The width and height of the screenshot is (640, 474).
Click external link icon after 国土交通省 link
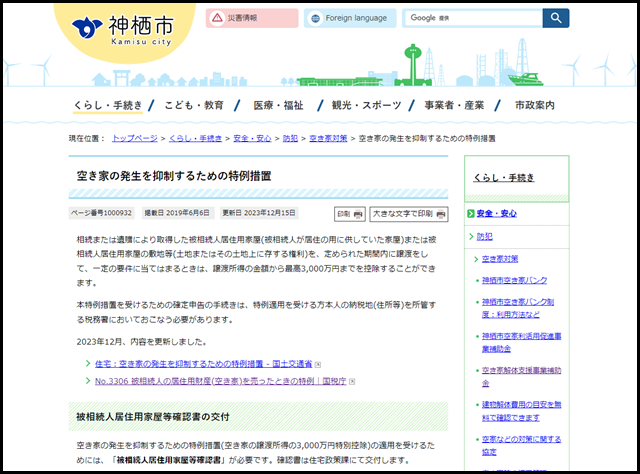[x=318, y=365]
